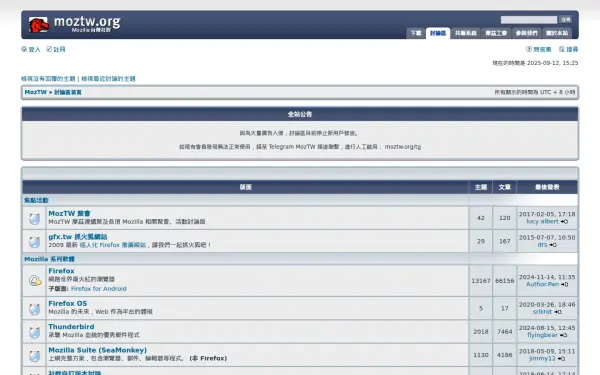
Task: View profile of user jimmy12
Action: pyautogui.click(x=542, y=359)
